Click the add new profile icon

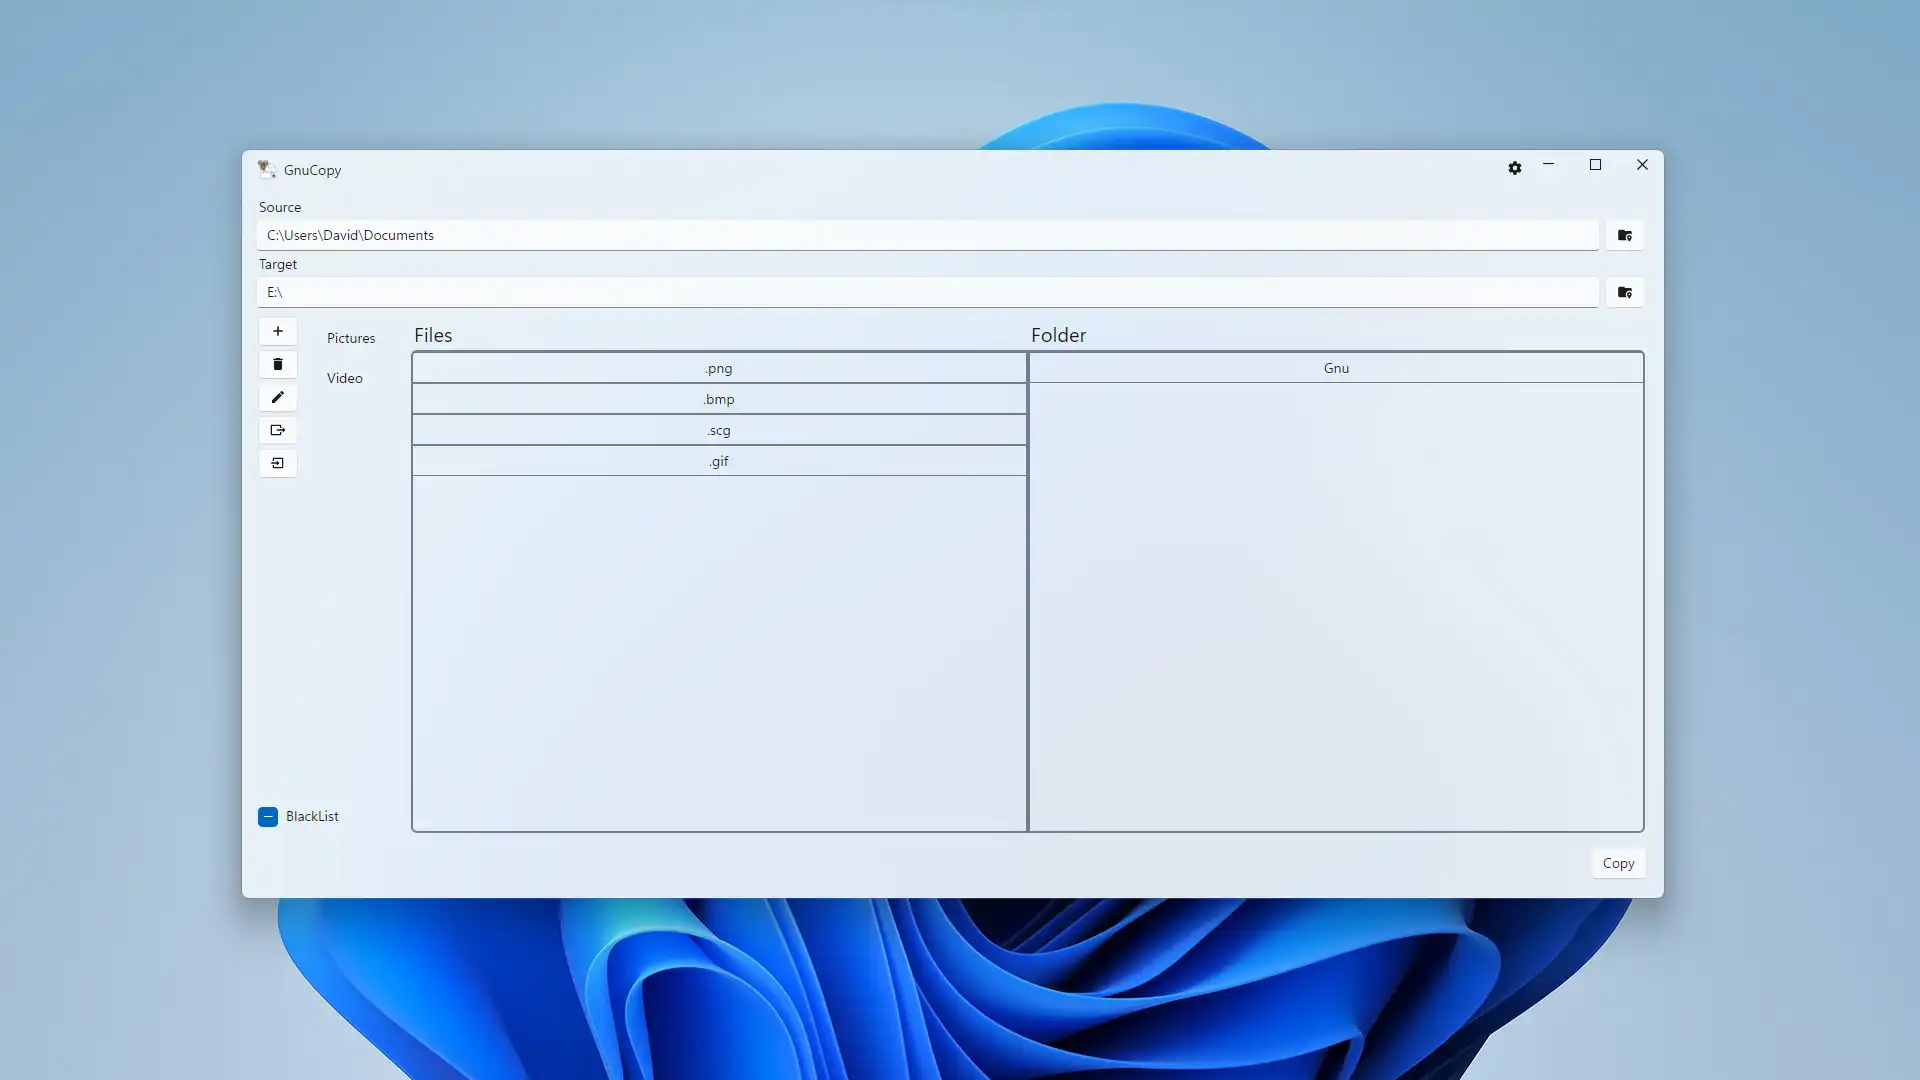(278, 330)
